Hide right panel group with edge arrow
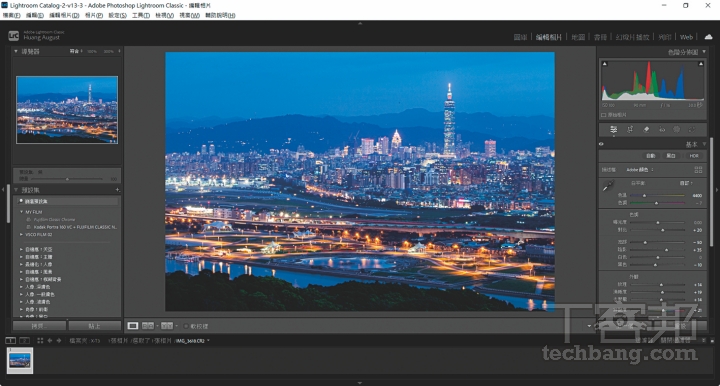The height and width of the screenshot is (386, 720). [717, 189]
